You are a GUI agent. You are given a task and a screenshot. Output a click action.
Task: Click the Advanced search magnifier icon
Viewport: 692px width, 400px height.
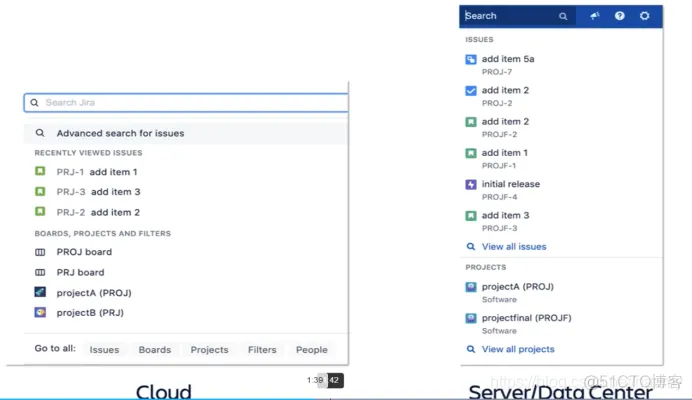[x=40, y=133]
